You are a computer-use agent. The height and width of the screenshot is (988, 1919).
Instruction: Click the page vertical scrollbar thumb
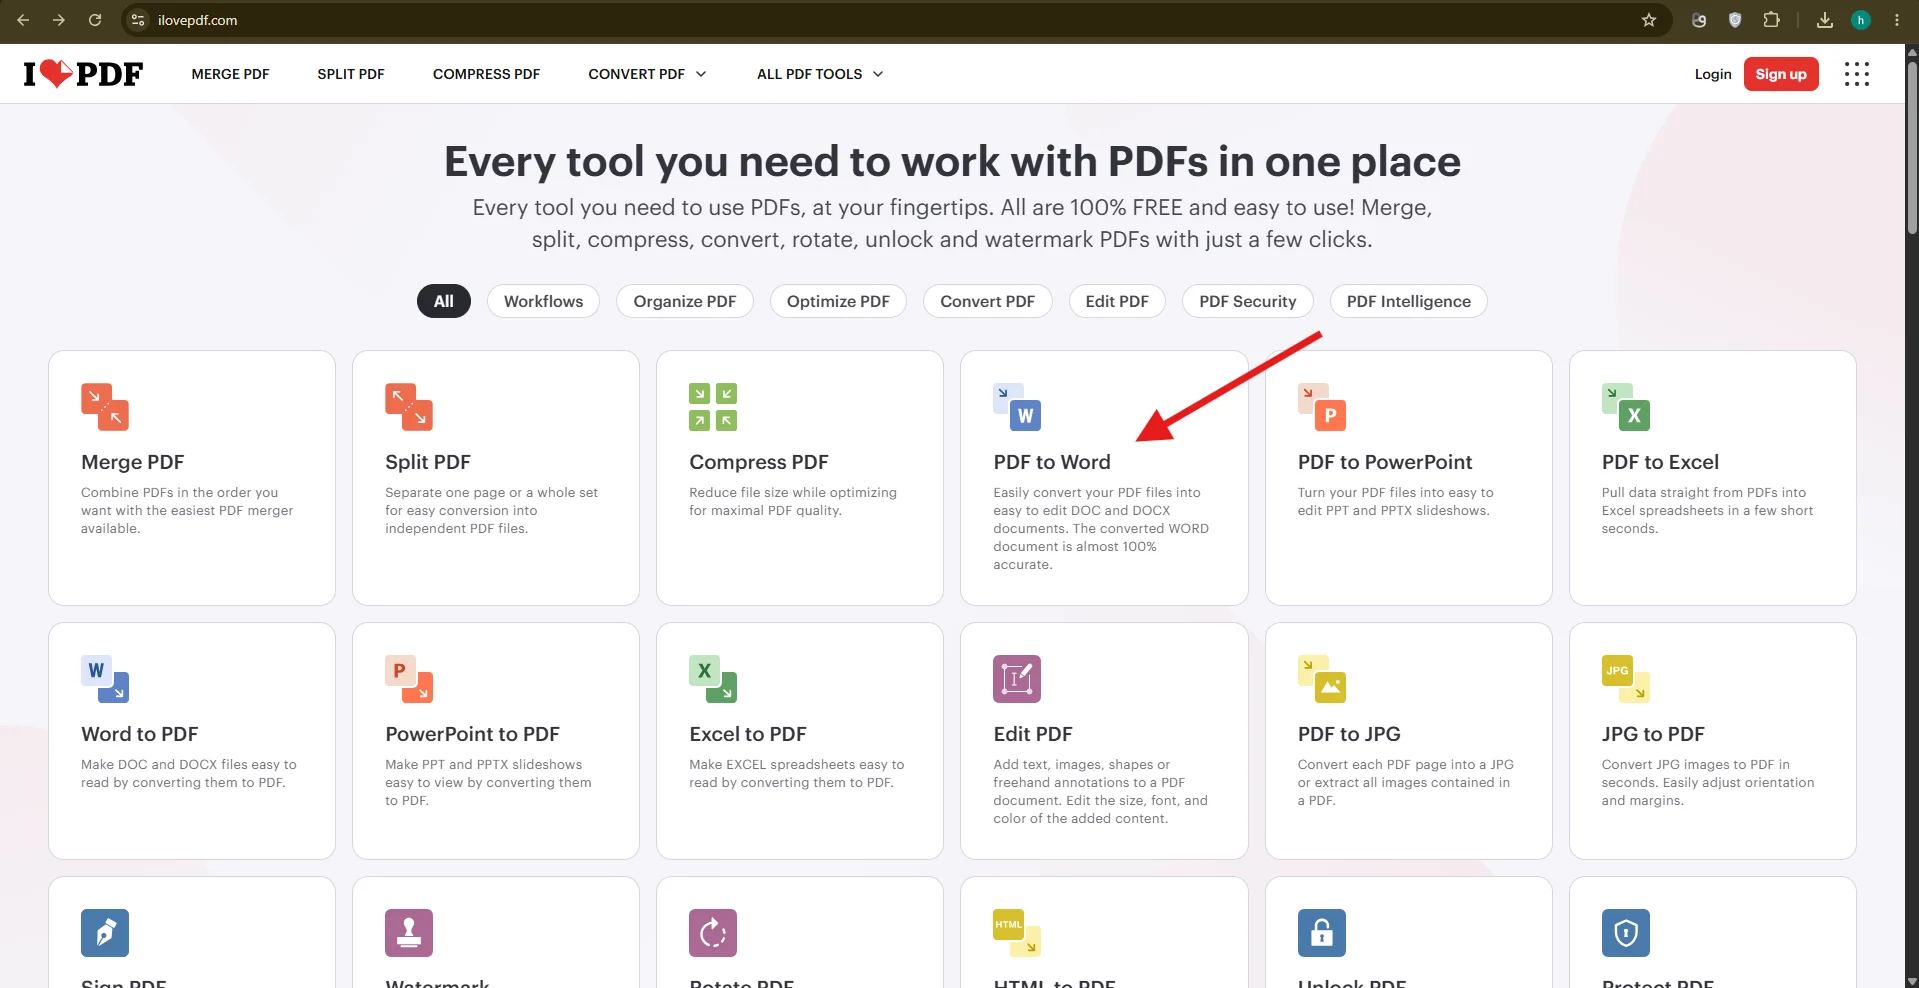point(1912,148)
